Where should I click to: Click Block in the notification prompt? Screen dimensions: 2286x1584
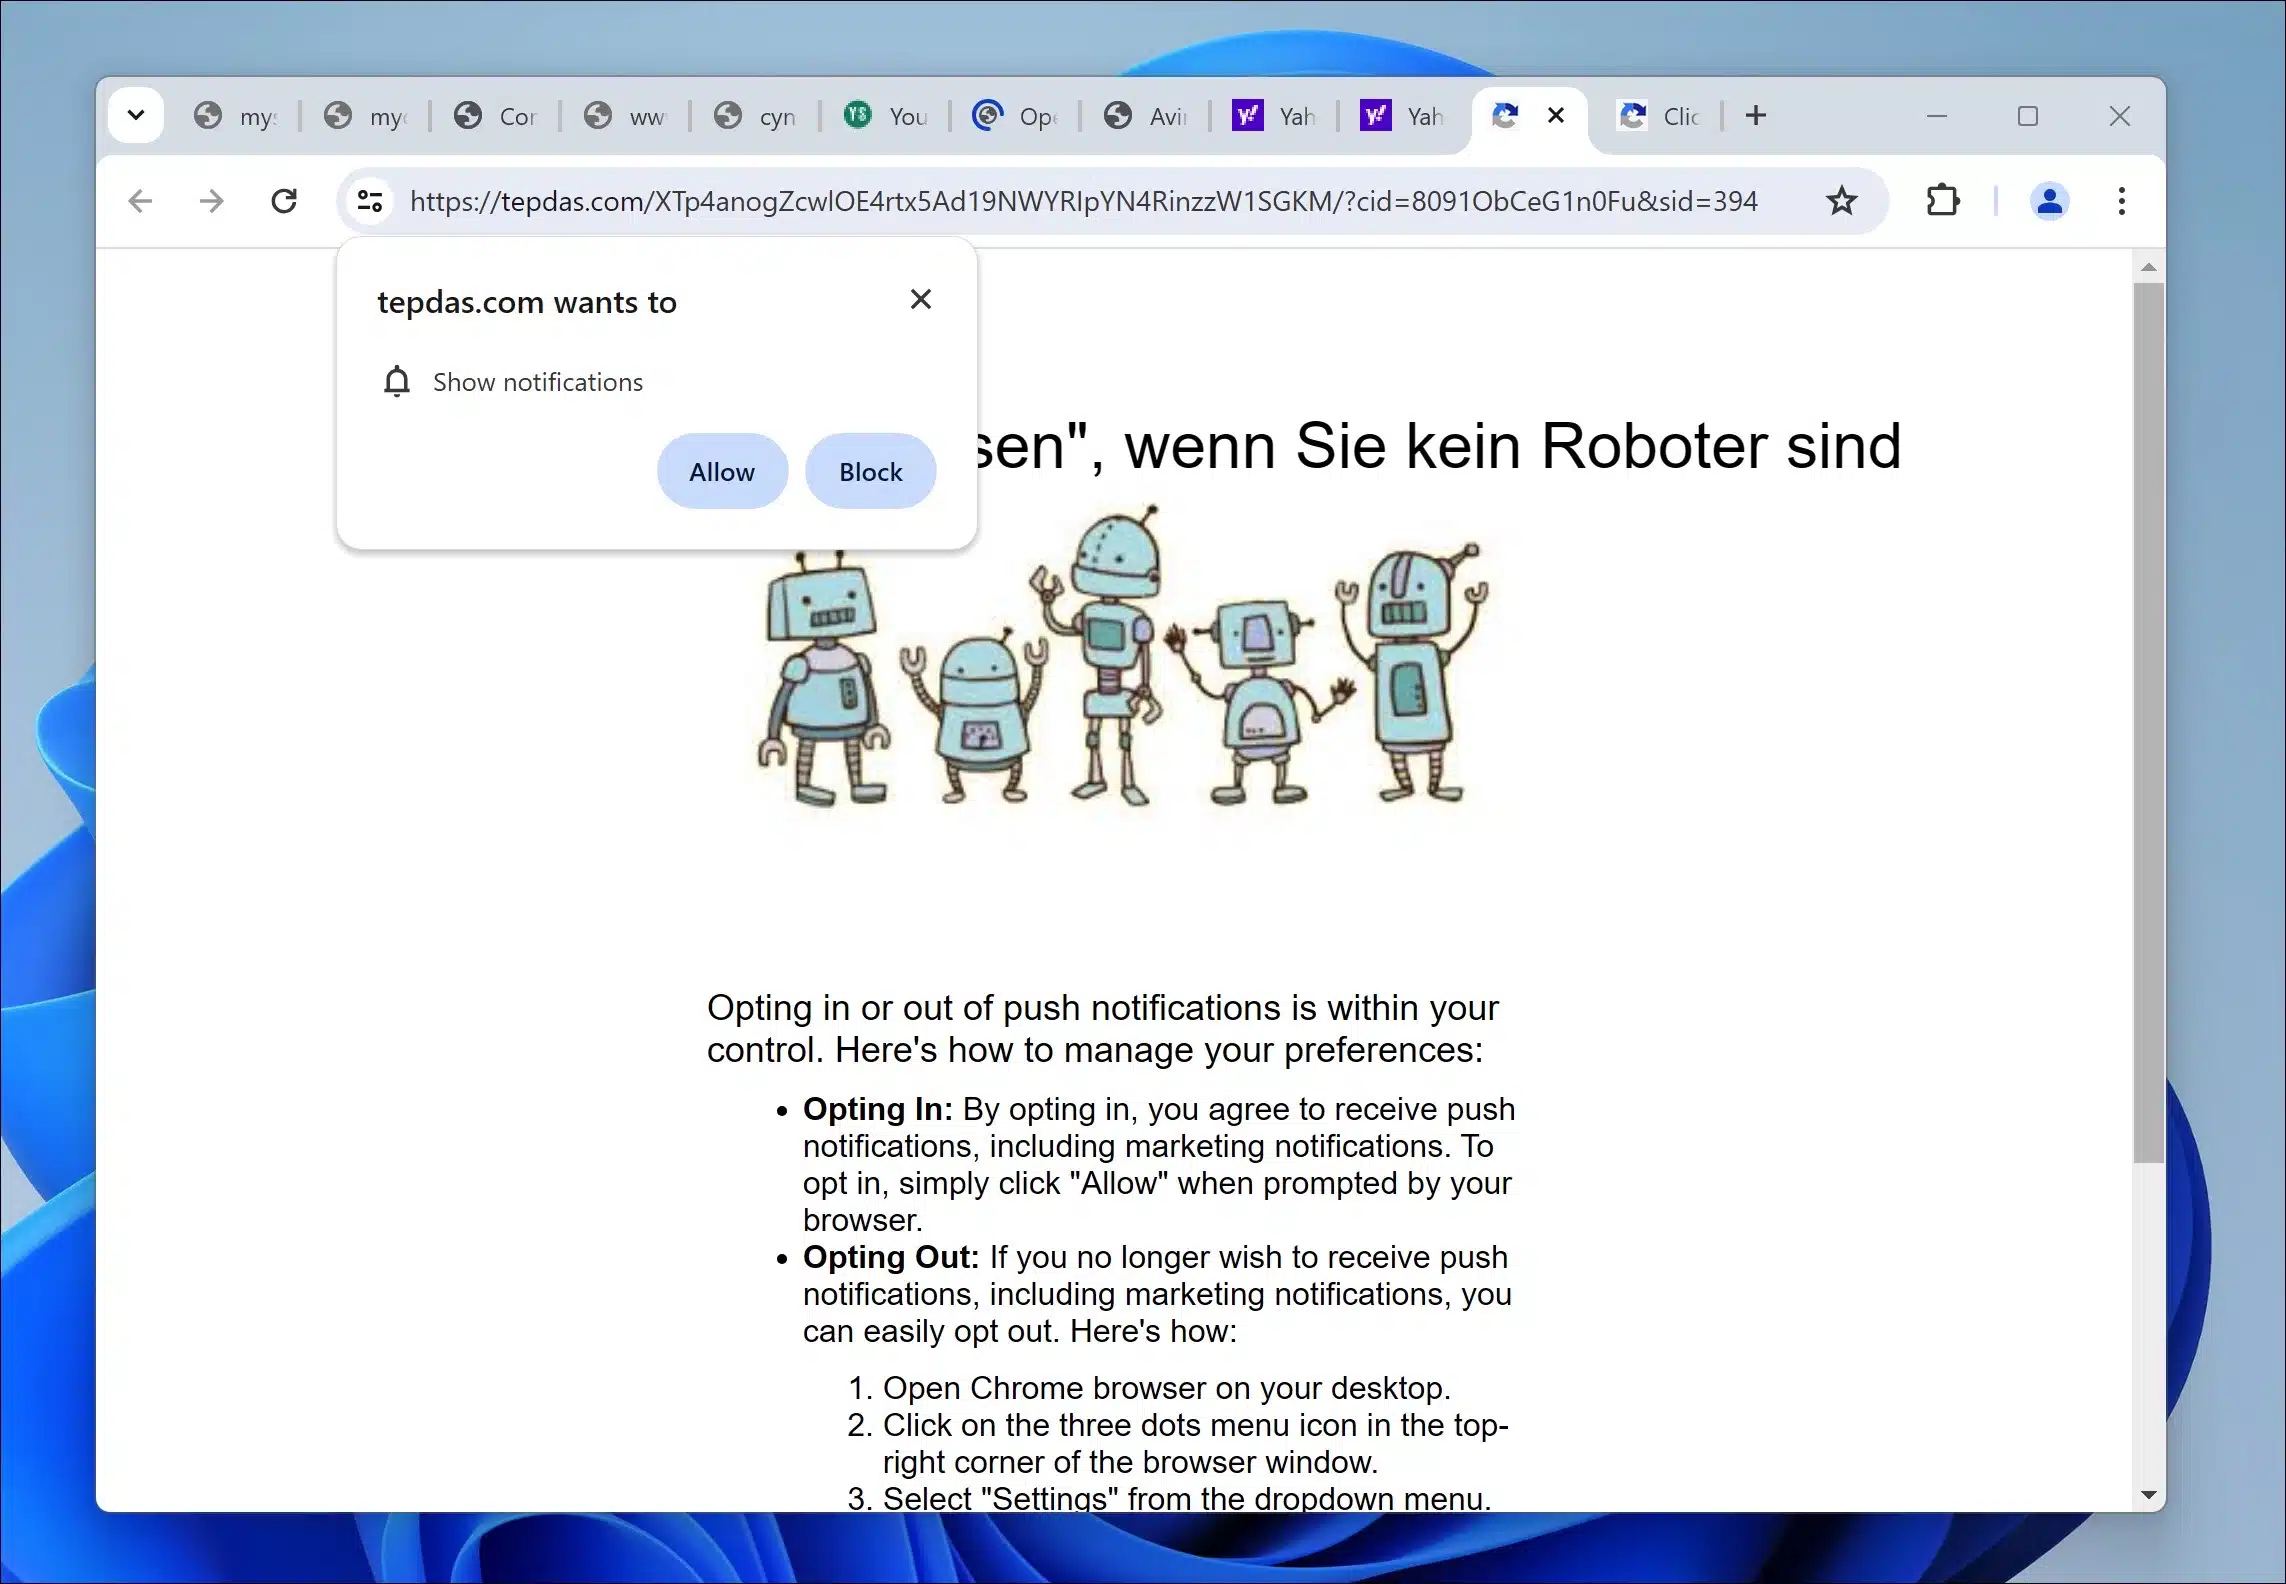[871, 471]
